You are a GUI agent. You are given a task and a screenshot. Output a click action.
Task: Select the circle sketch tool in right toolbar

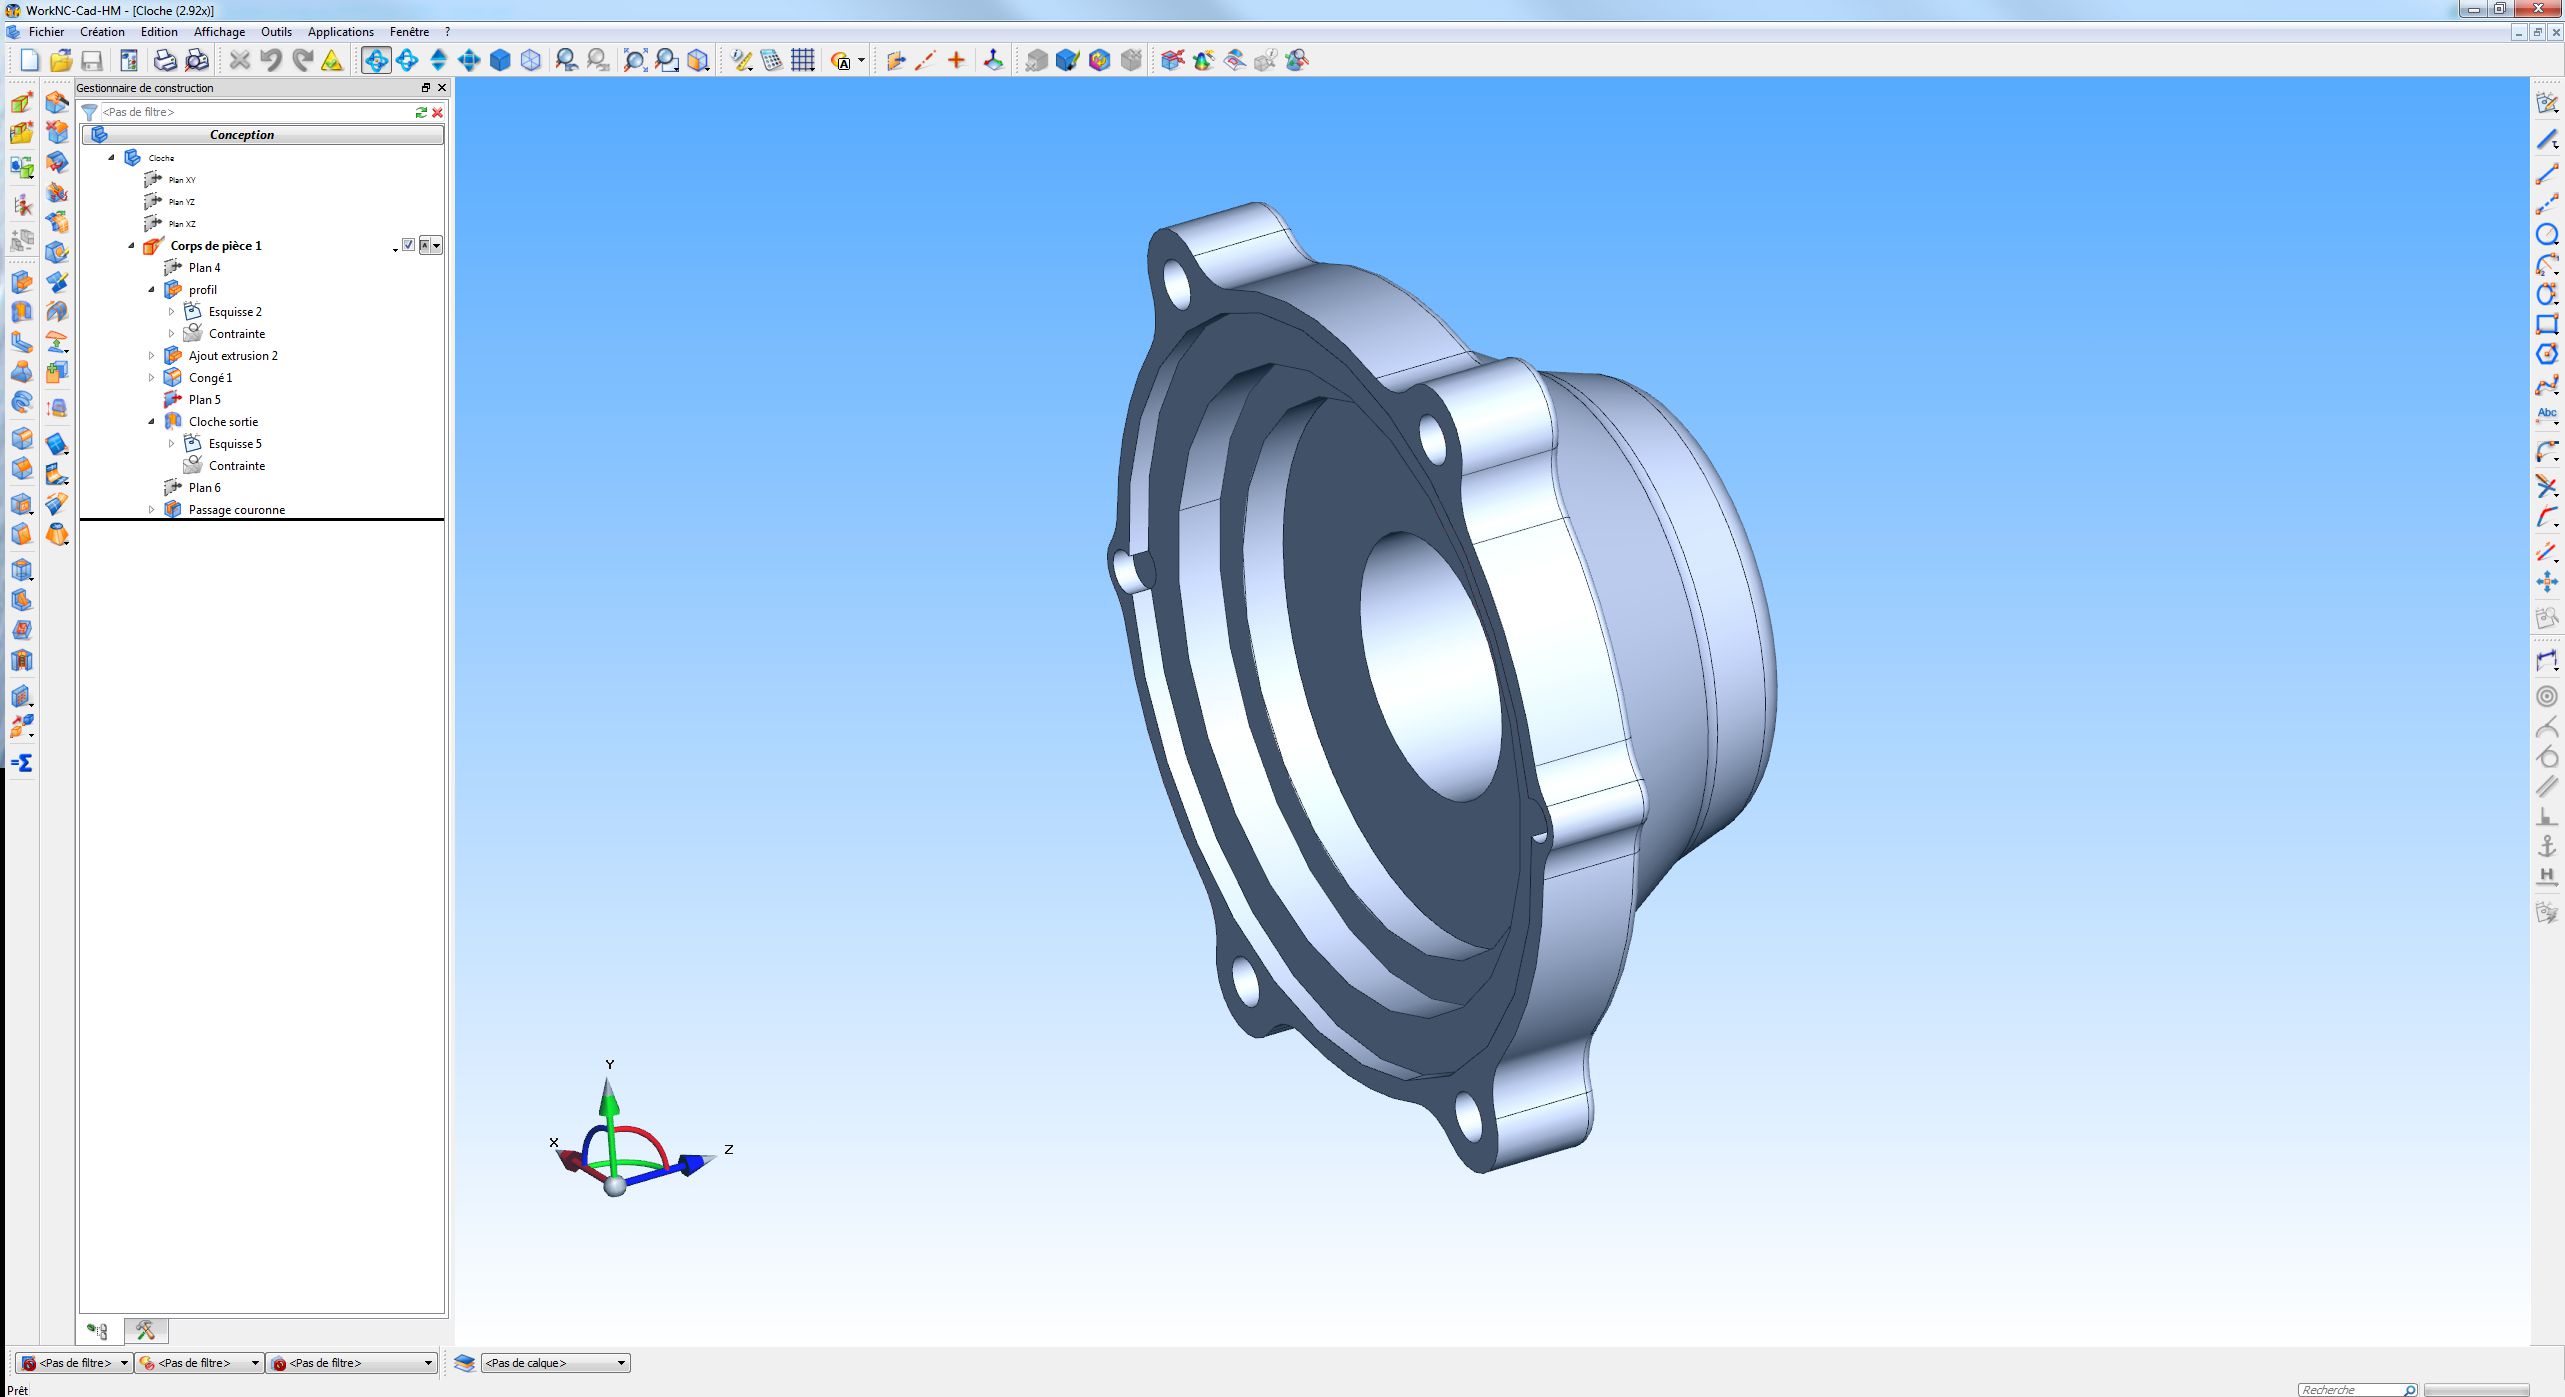click(2546, 235)
